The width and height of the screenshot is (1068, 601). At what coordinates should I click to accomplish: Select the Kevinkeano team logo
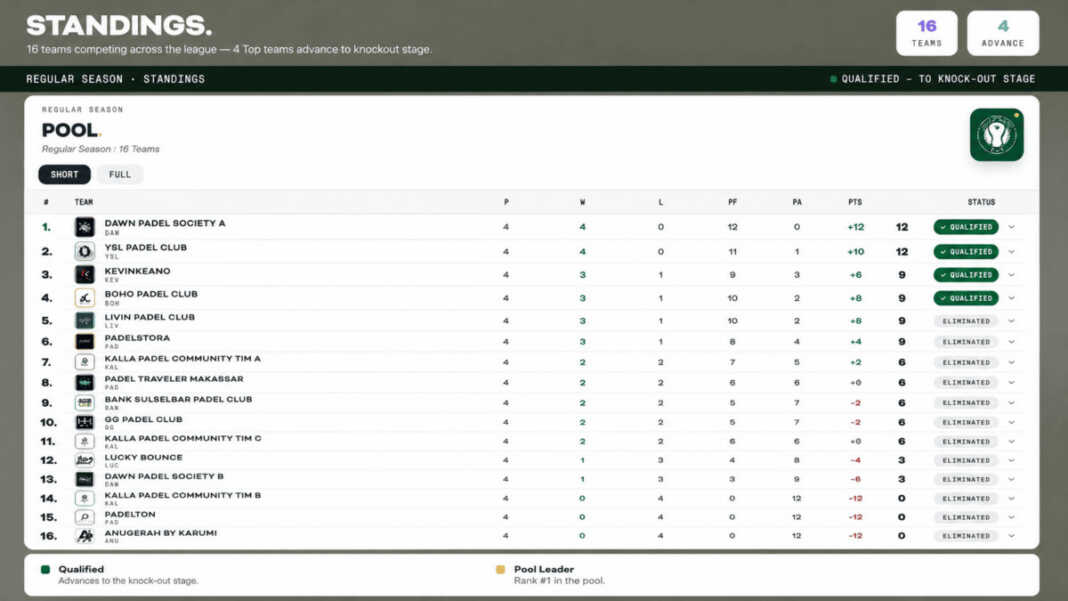click(x=84, y=275)
